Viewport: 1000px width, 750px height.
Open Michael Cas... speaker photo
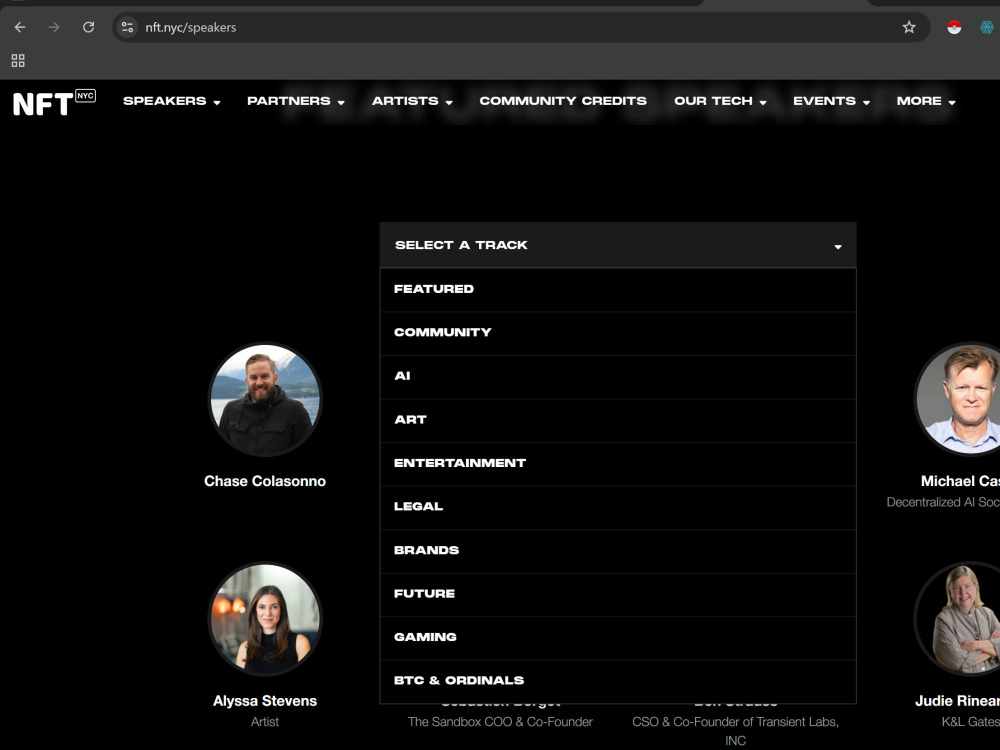pyautogui.click(x=958, y=400)
